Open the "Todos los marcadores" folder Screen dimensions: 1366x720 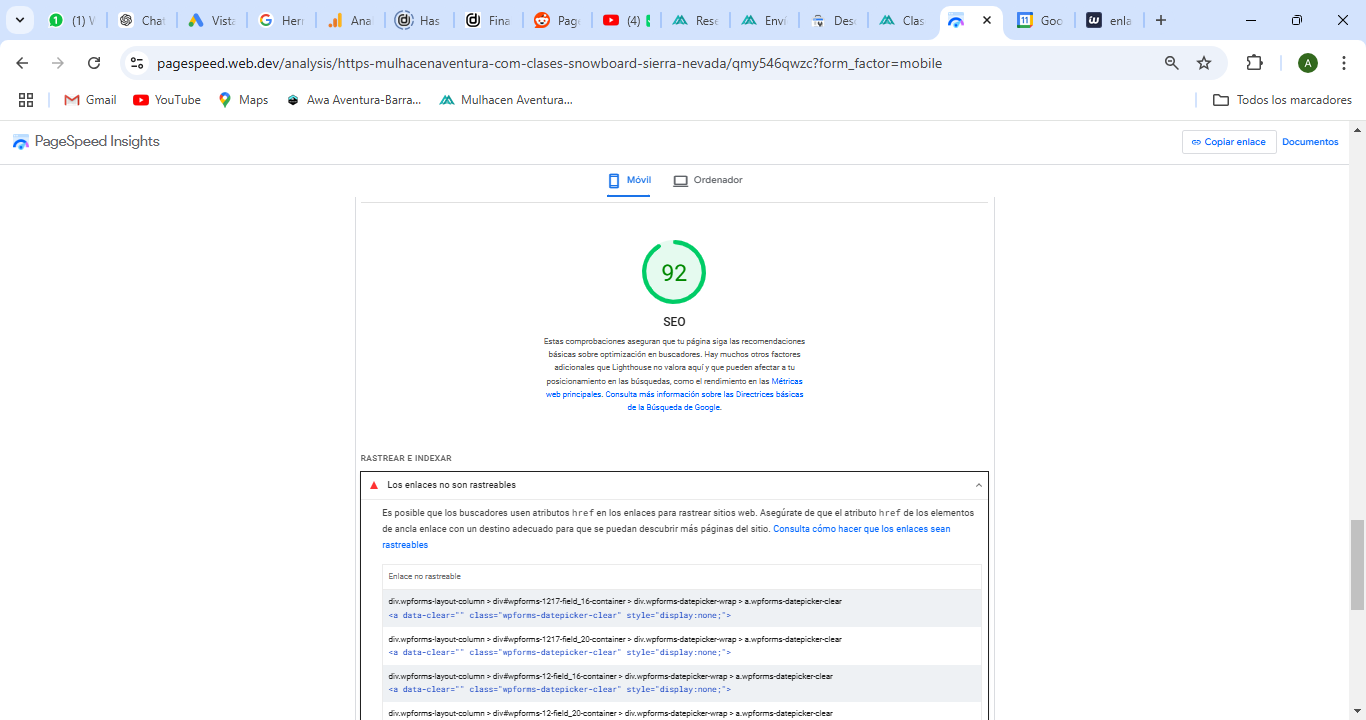[1282, 100]
